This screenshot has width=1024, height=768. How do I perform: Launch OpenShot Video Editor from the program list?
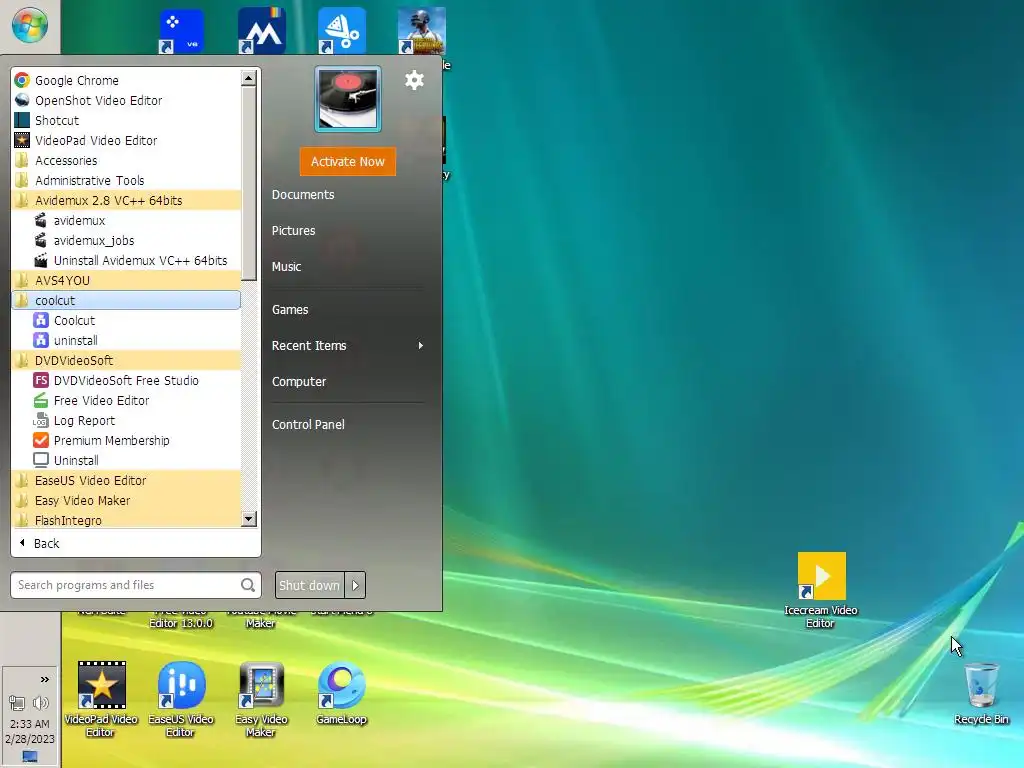(x=127, y=101)
